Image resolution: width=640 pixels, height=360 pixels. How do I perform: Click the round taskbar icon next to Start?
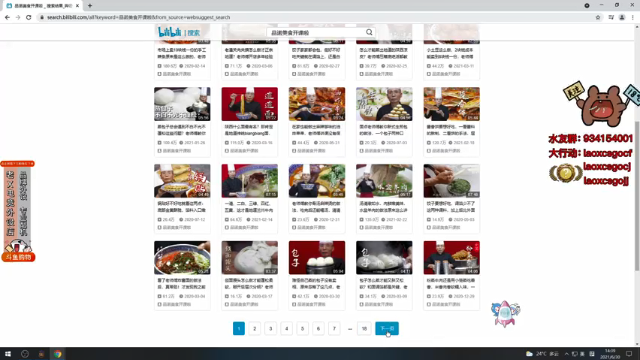point(25,354)
